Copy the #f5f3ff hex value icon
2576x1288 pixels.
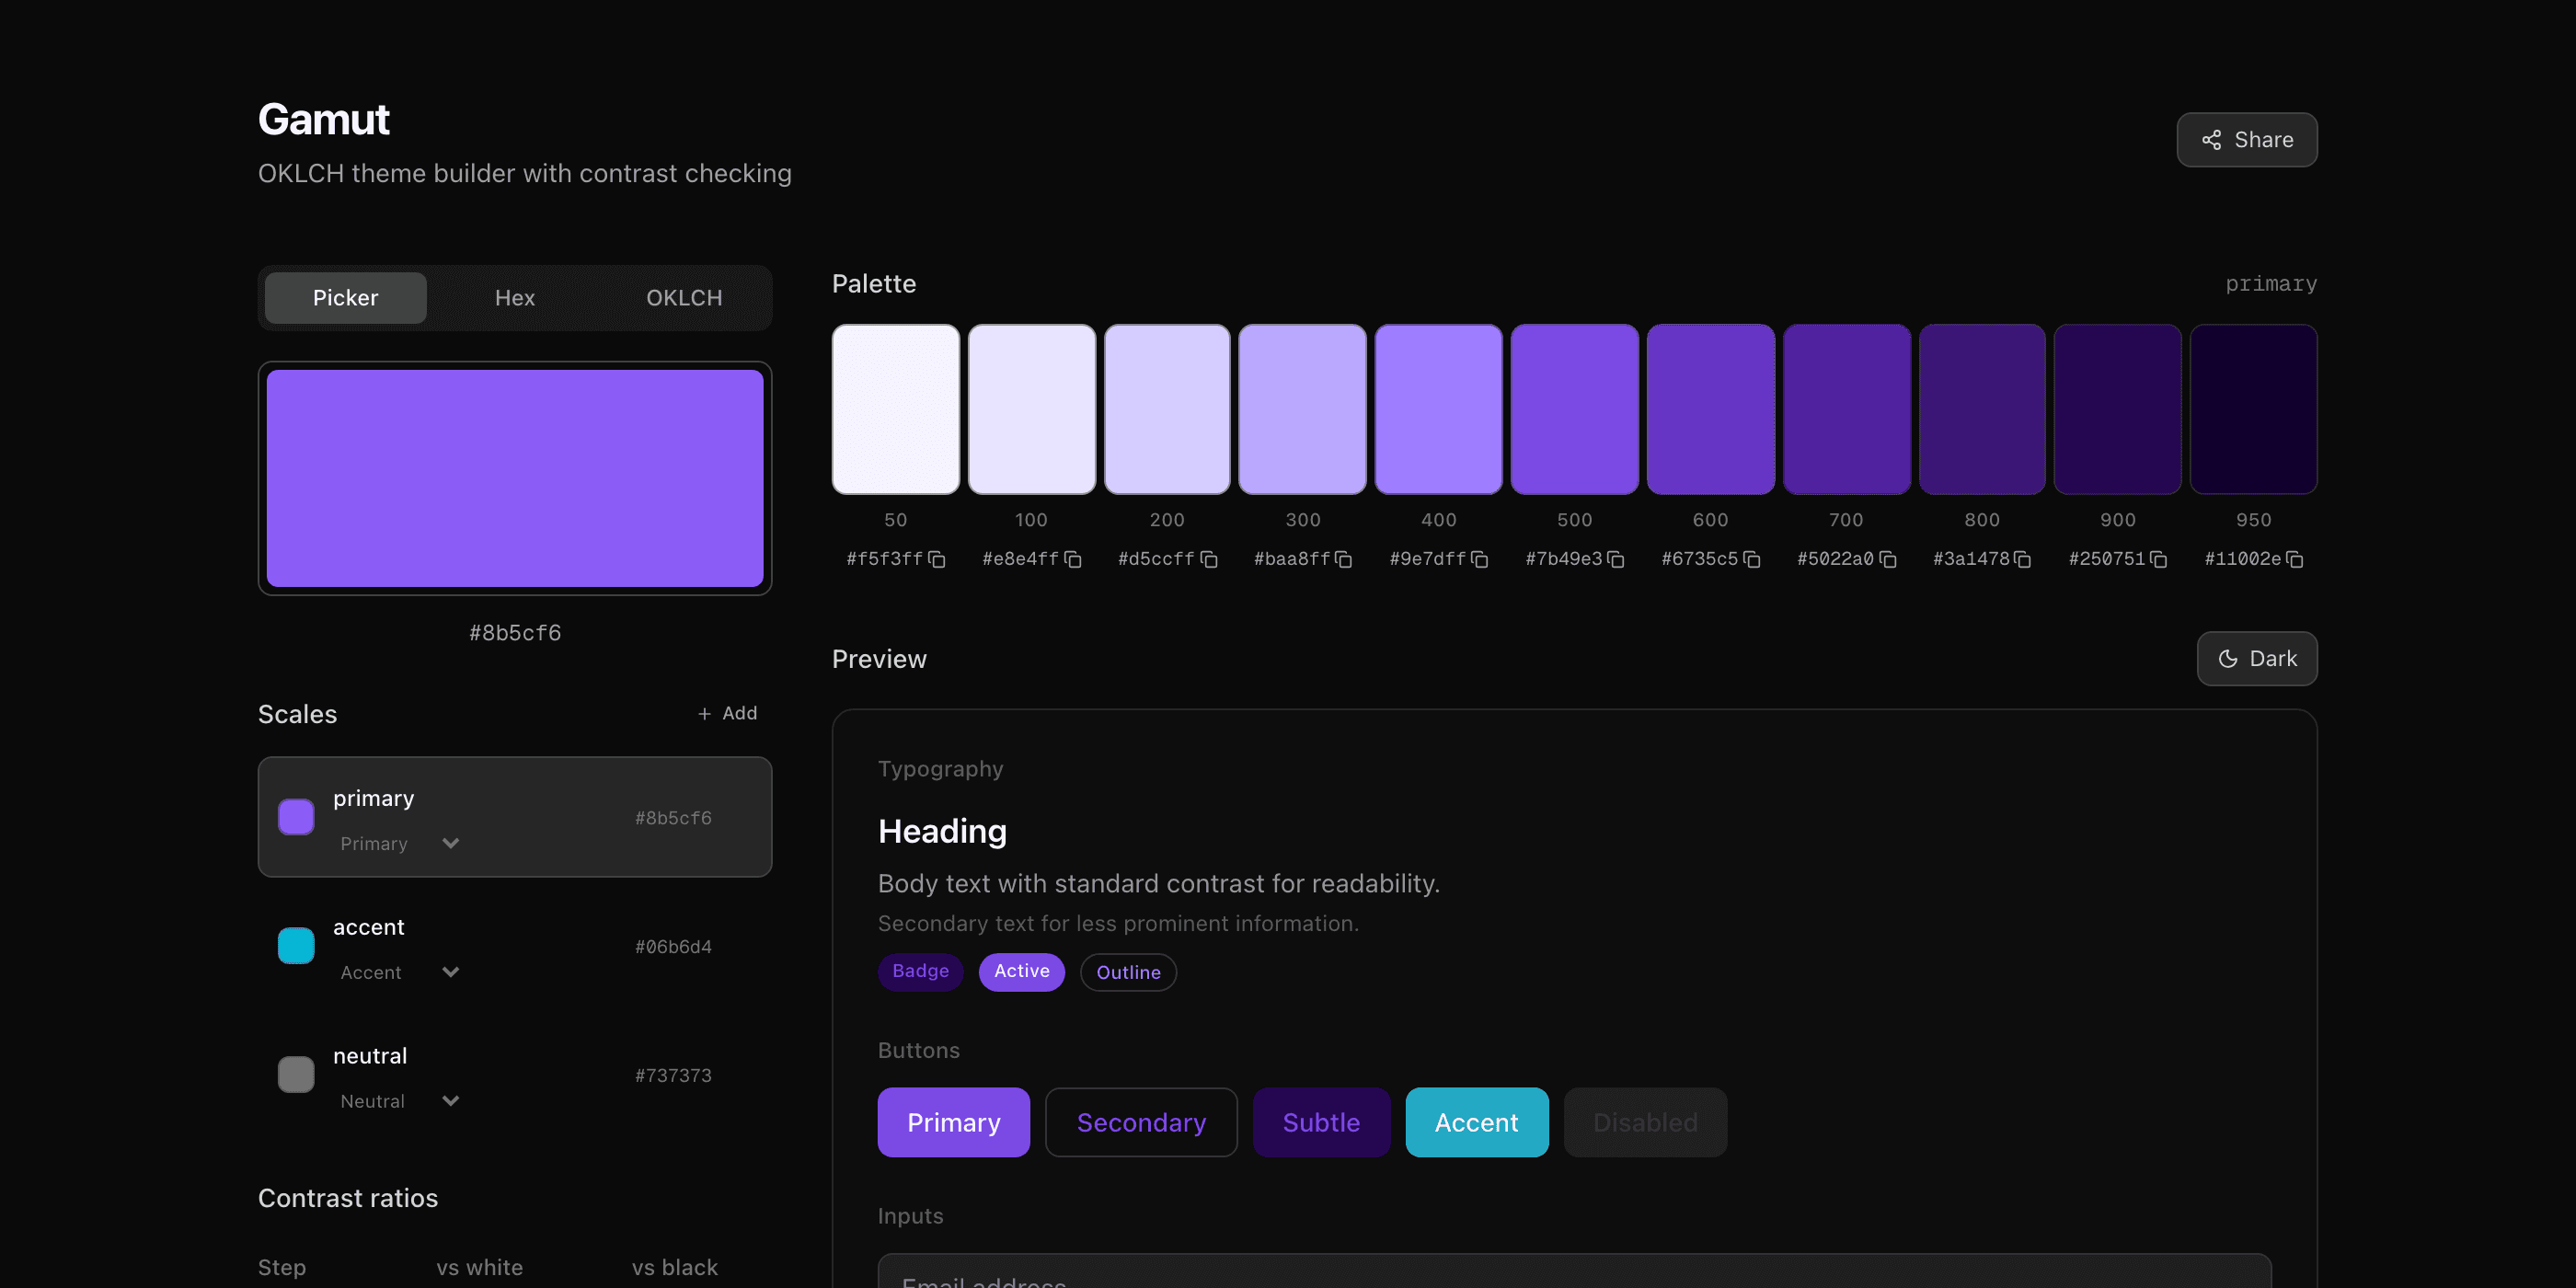pos(937,559)
